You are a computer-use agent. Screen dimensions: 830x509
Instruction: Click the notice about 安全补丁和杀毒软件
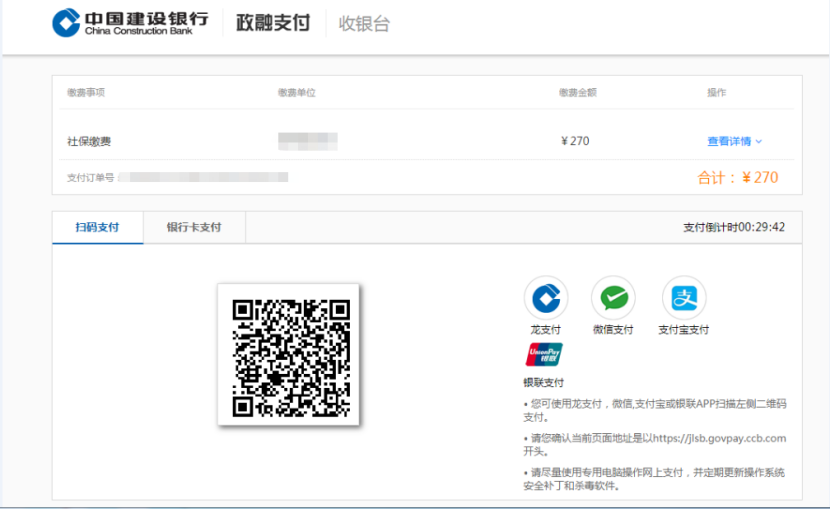point(654,479)
